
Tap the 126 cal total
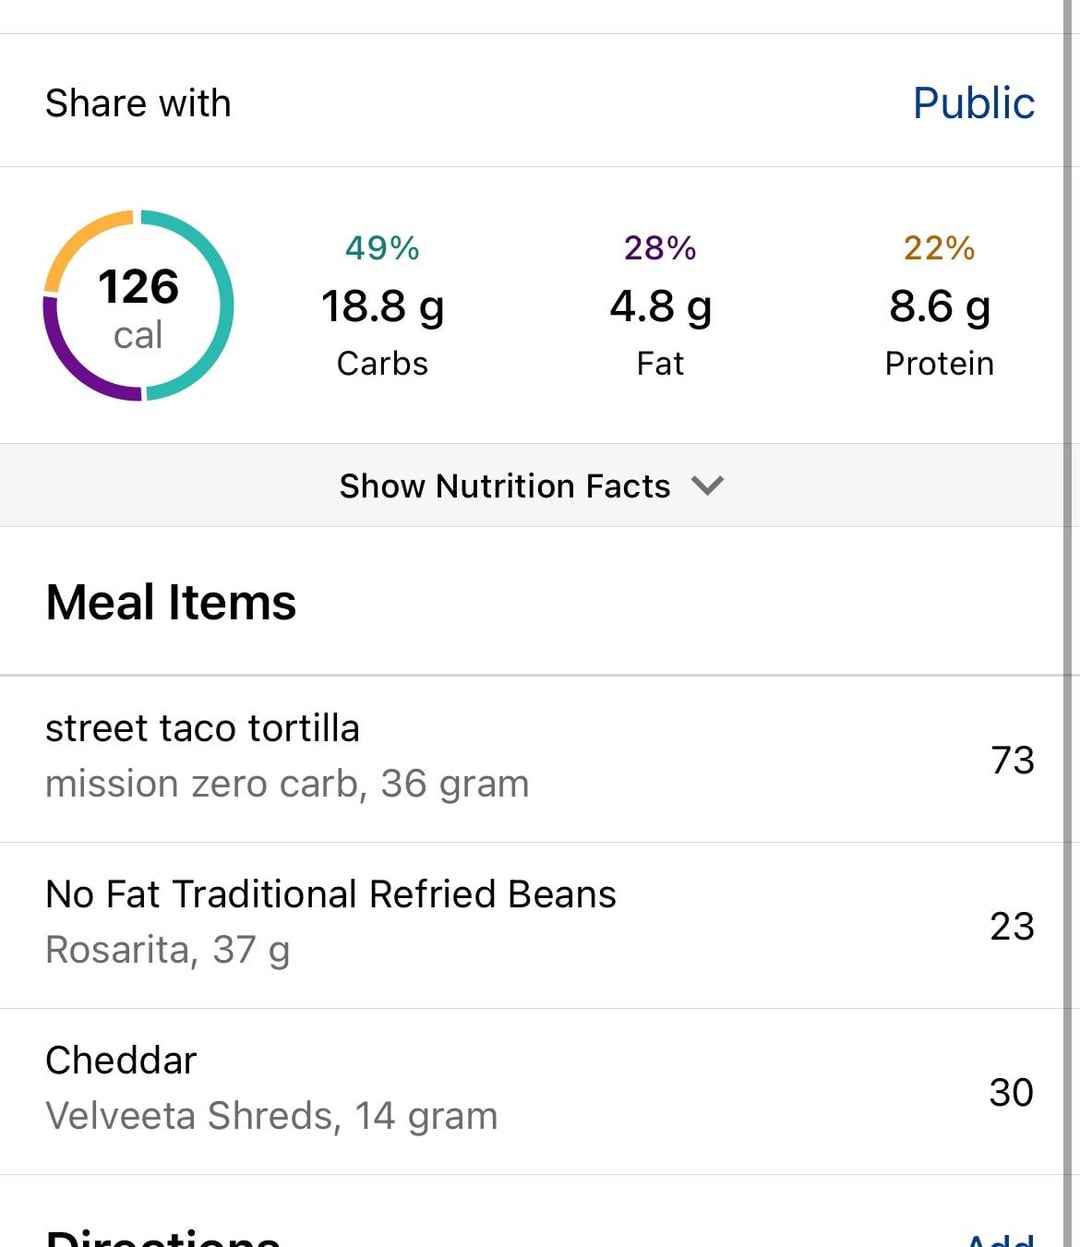pyautogui.click(x=138, y=309)
